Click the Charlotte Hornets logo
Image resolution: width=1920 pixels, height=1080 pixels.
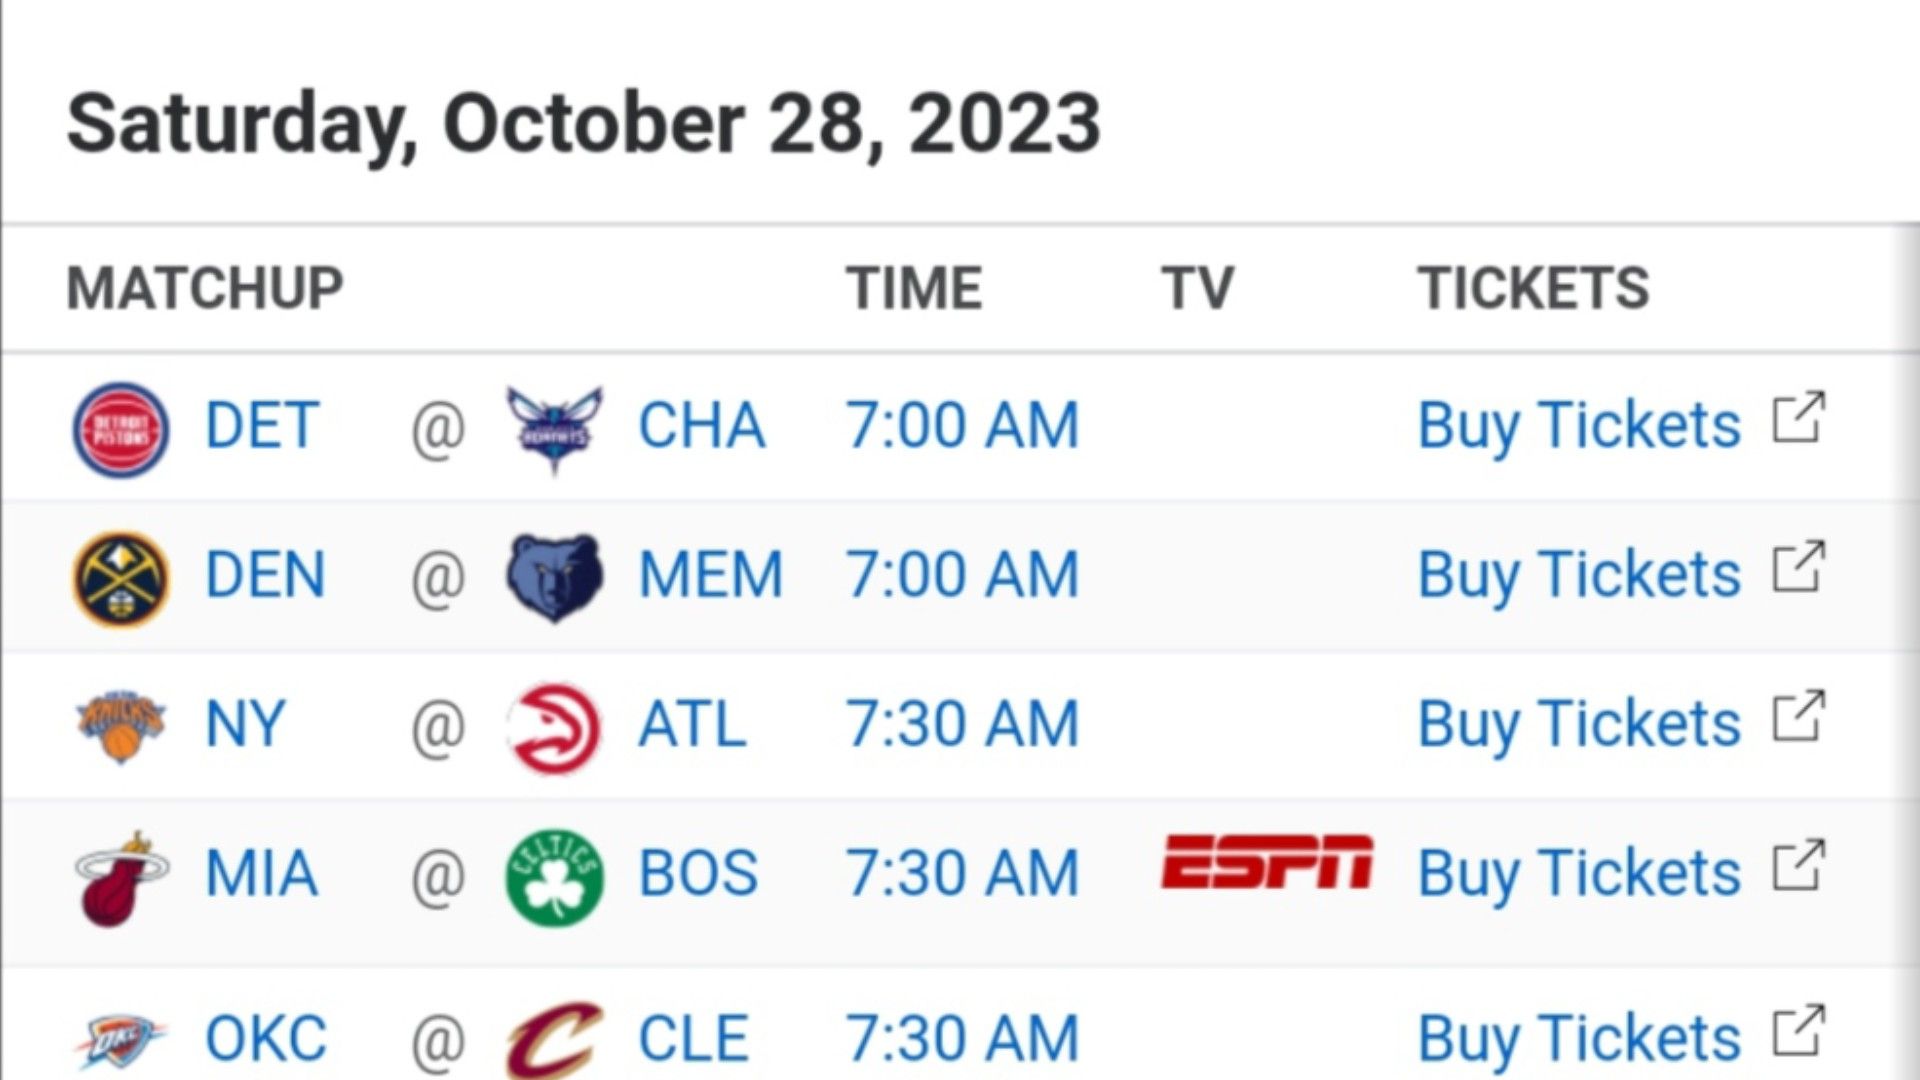pyautogui.click(x=554, y=429)
